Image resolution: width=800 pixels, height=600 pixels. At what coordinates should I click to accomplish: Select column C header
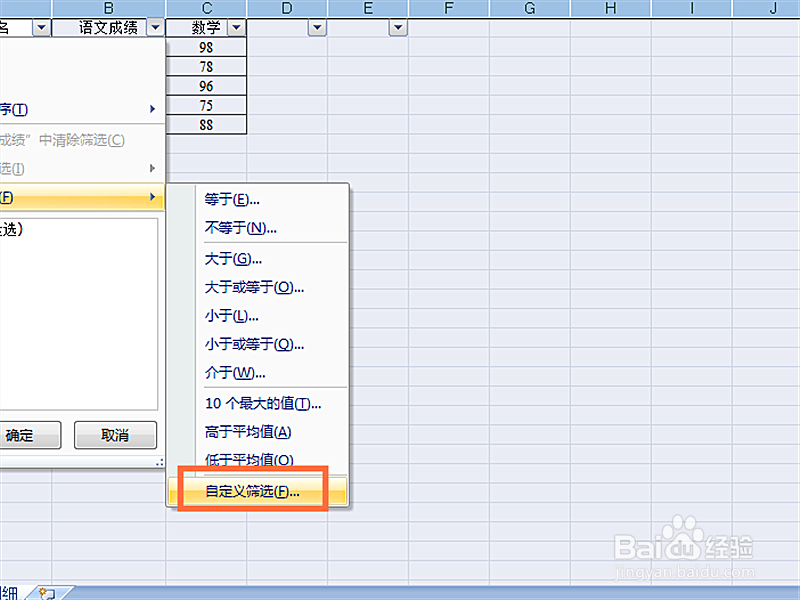(207, 8)
